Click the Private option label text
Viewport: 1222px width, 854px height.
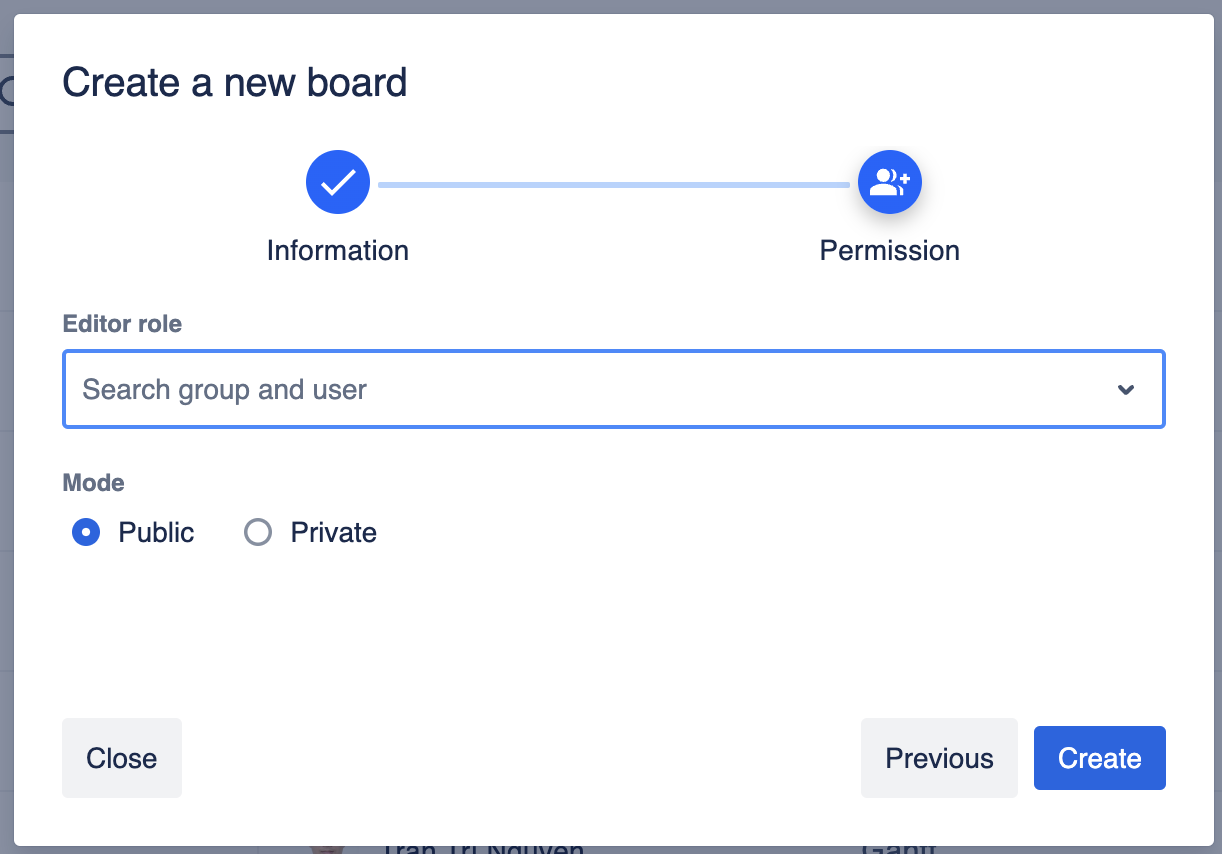(333, 533)
